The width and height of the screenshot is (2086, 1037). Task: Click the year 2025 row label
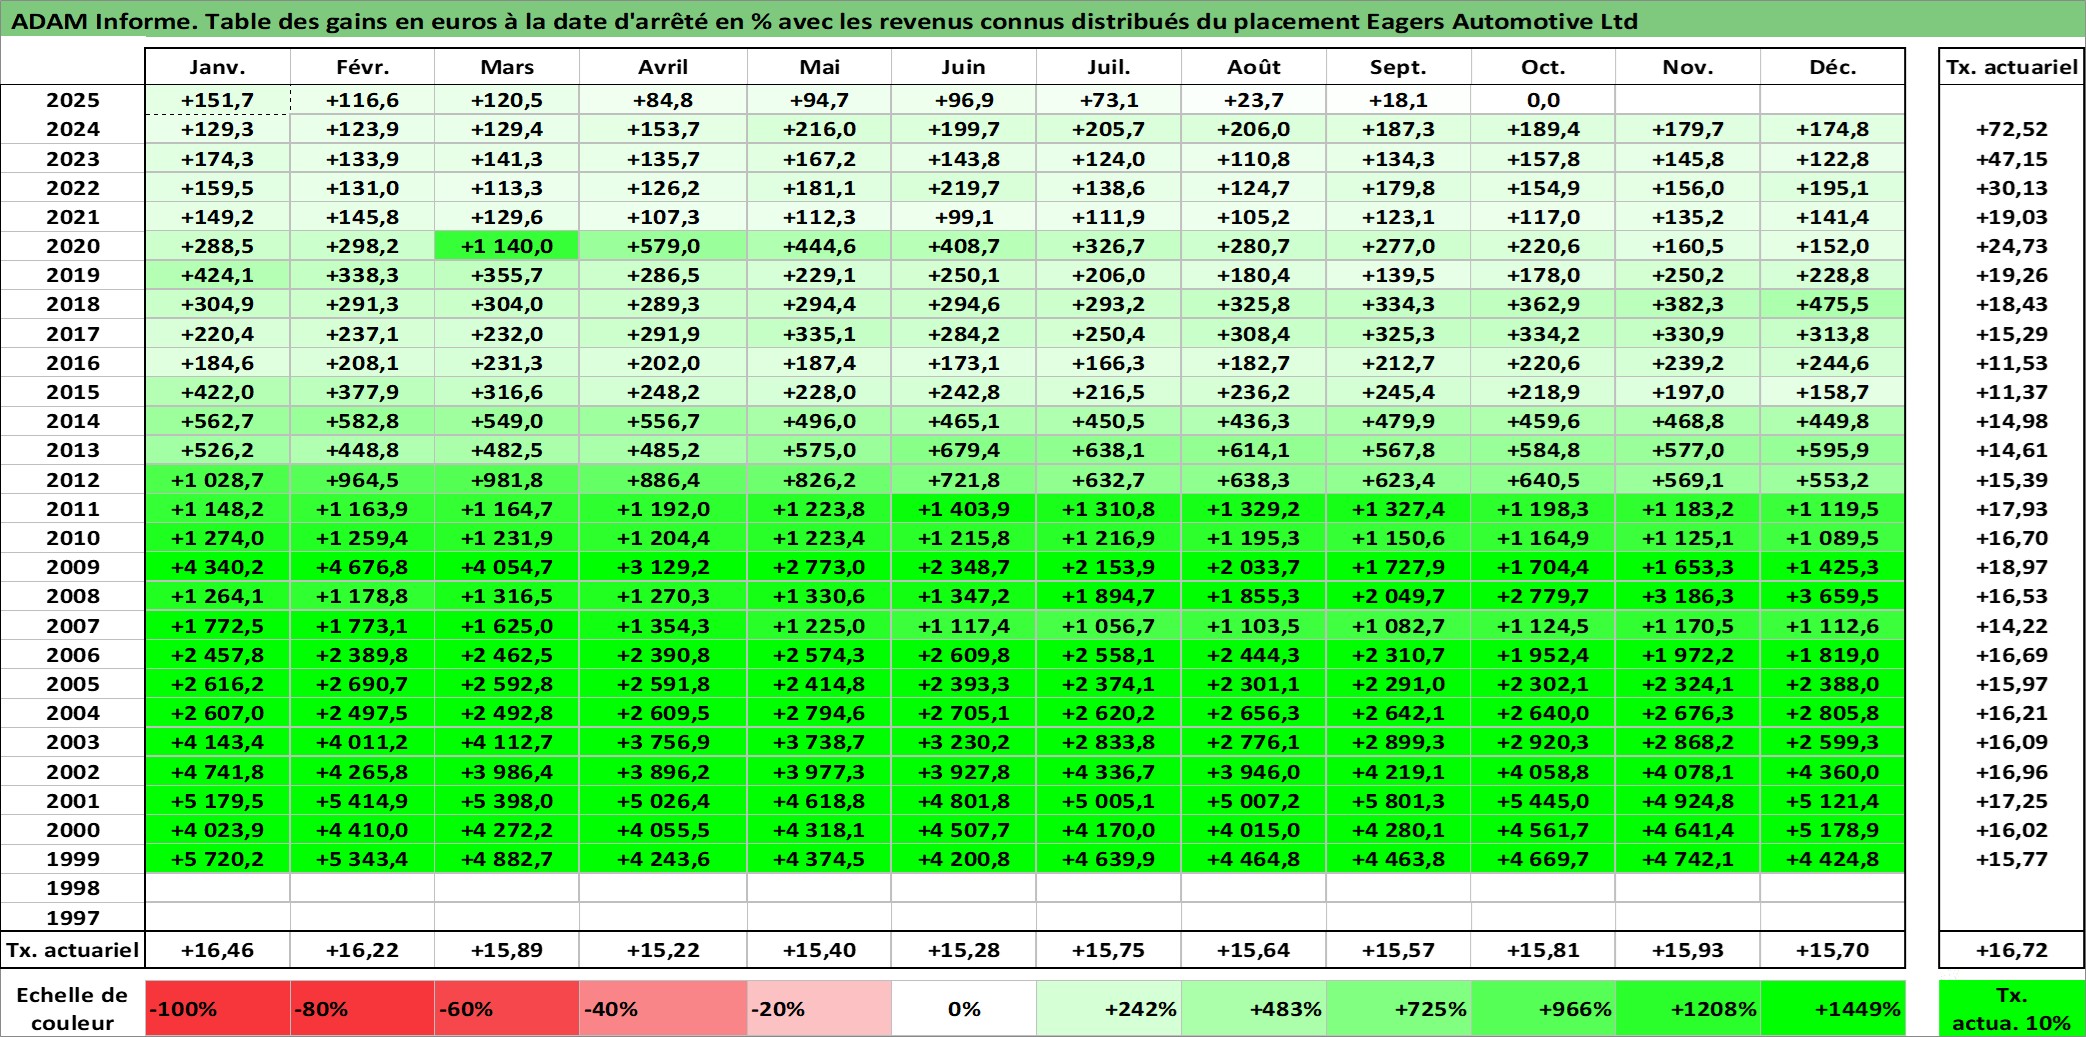pyautogui.click(x=73, y=100)
